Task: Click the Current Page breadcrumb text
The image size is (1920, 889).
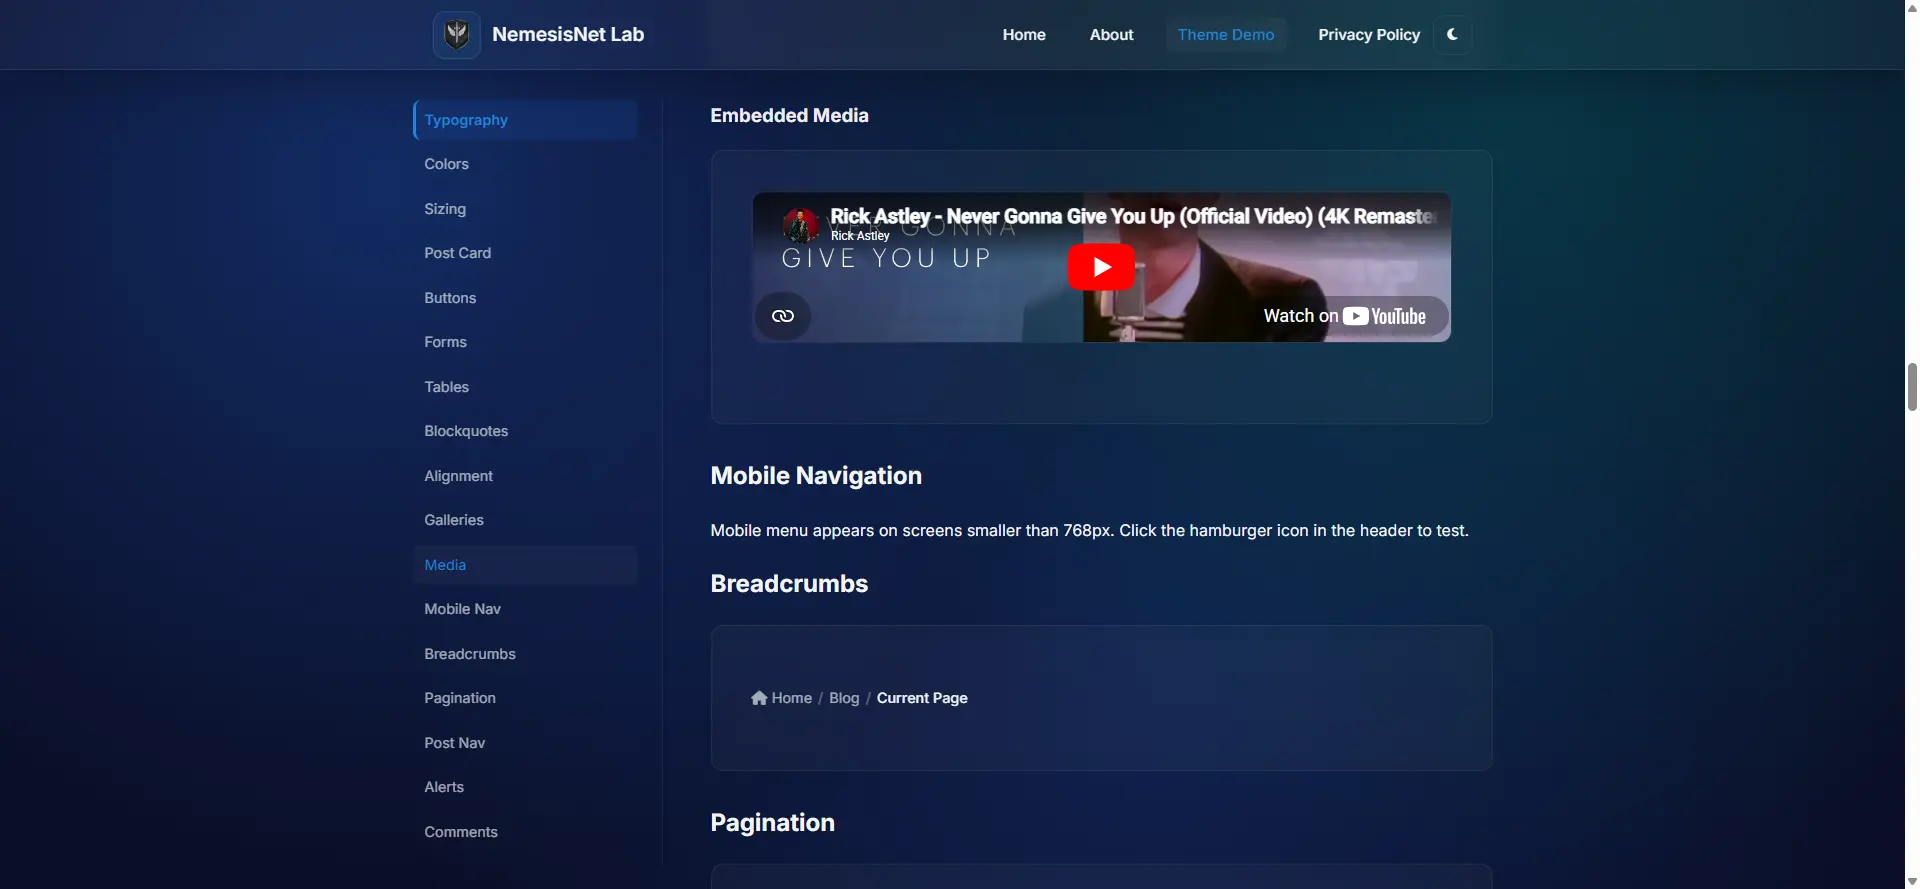Action: 922,698
